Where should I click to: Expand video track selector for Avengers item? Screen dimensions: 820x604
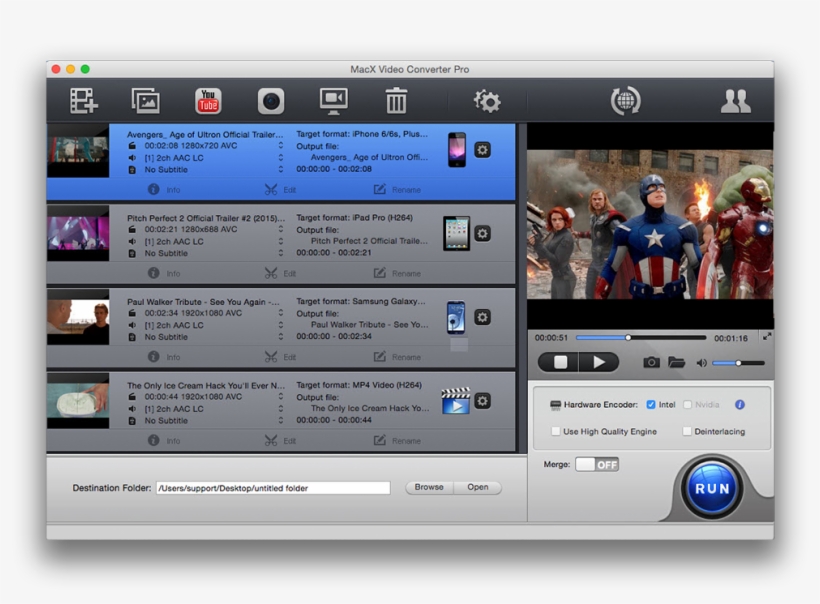tap(281, 145)
